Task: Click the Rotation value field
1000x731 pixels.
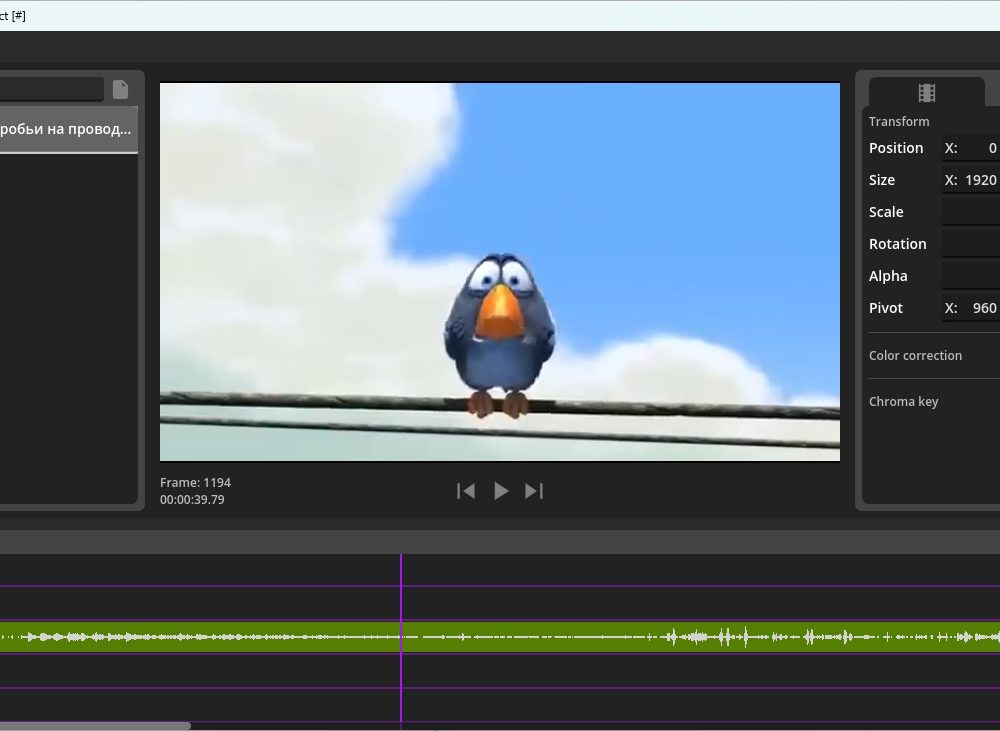Action: (x=971, y=244)
